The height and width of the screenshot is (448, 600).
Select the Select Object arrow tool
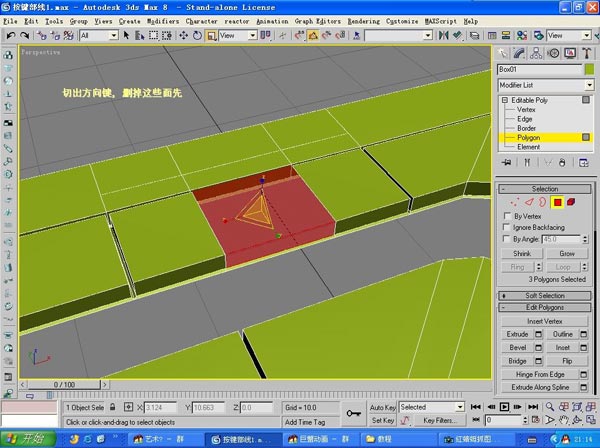tap(126, 36)
